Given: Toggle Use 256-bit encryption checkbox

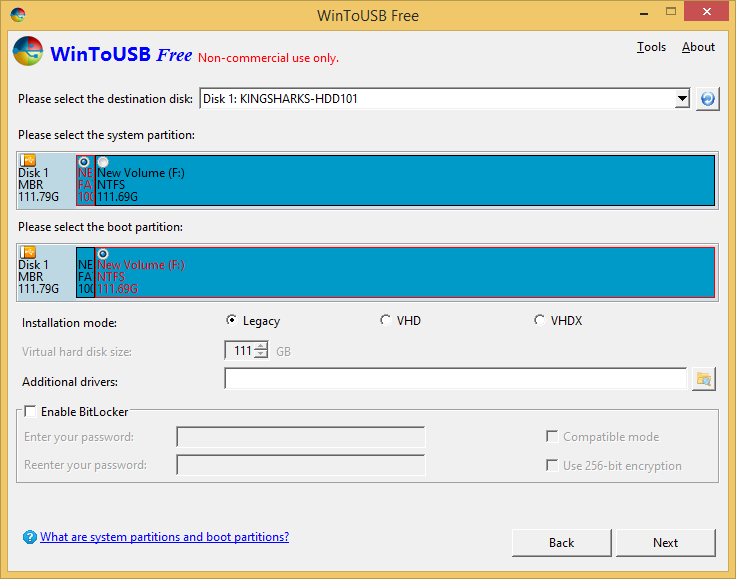Looking at the screenshot, I should [x=552, y=465].
